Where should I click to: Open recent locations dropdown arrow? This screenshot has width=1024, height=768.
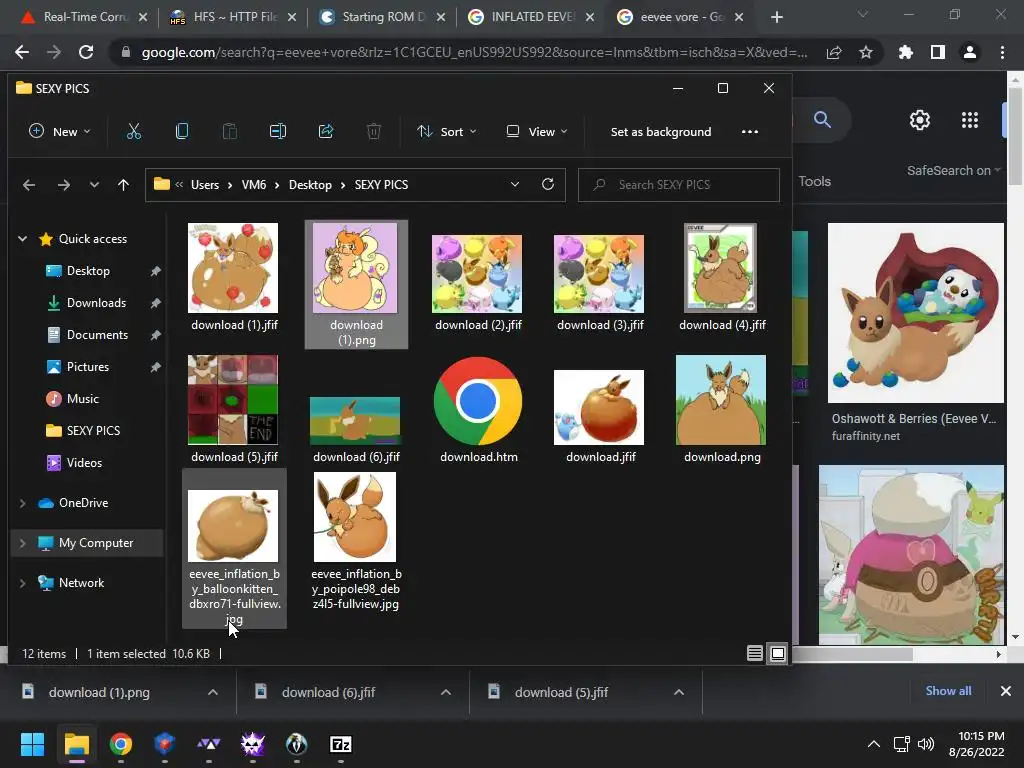pos(94,185)
